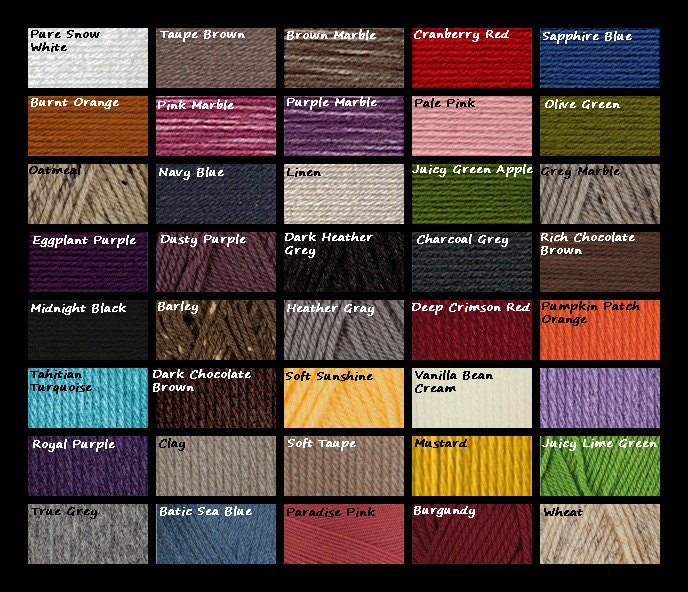This screenshot has width=688, height=592.
Task: Click the Eggplant Purple swatch
Action: click(88, 262)
